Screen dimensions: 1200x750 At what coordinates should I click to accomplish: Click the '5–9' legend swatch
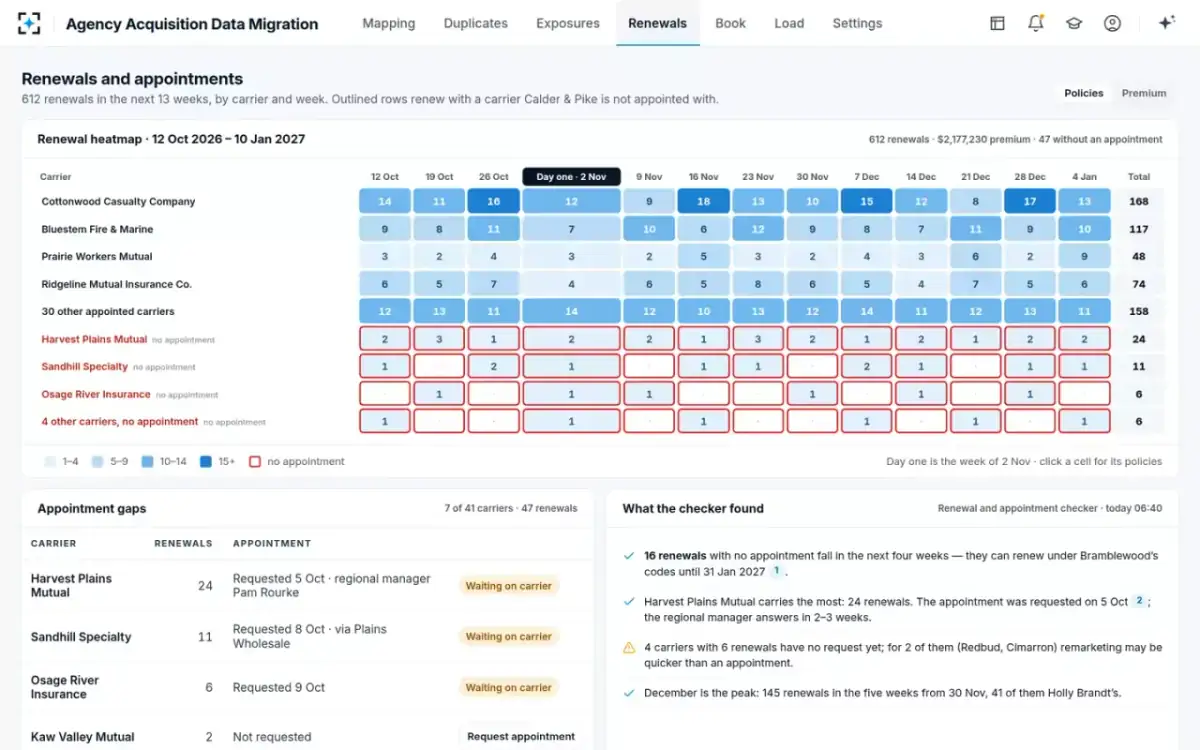97,462
